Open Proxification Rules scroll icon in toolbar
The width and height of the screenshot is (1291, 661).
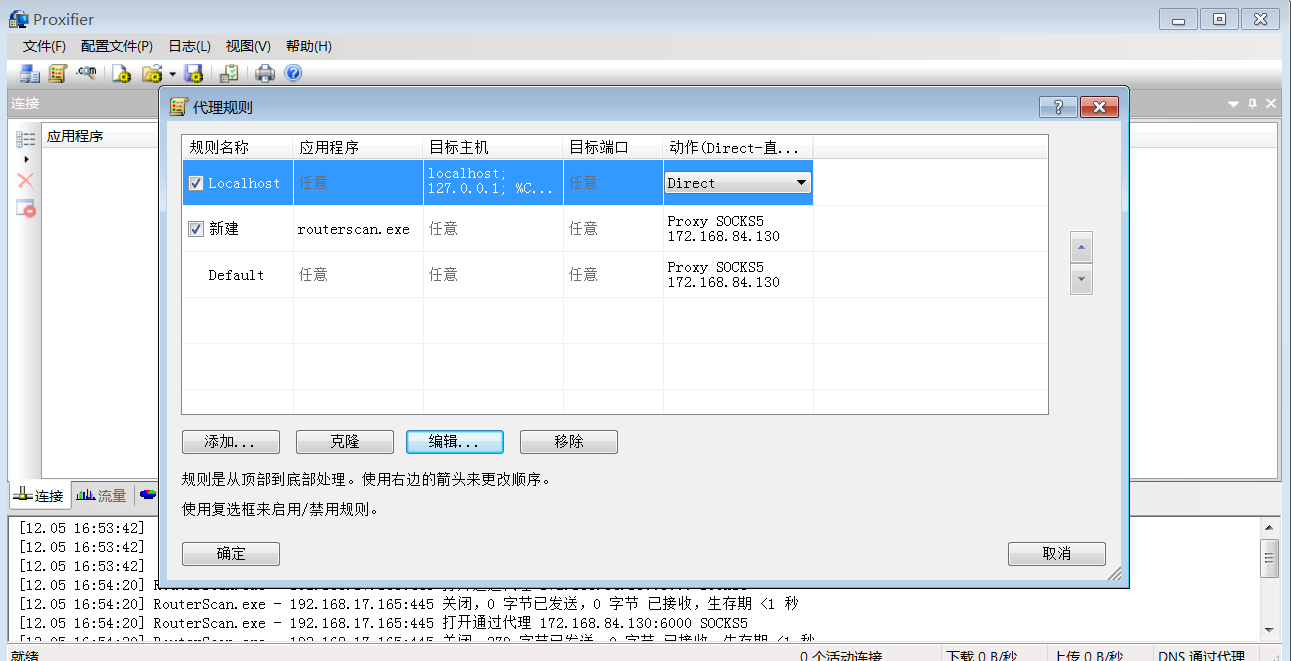tap(58, 73)
